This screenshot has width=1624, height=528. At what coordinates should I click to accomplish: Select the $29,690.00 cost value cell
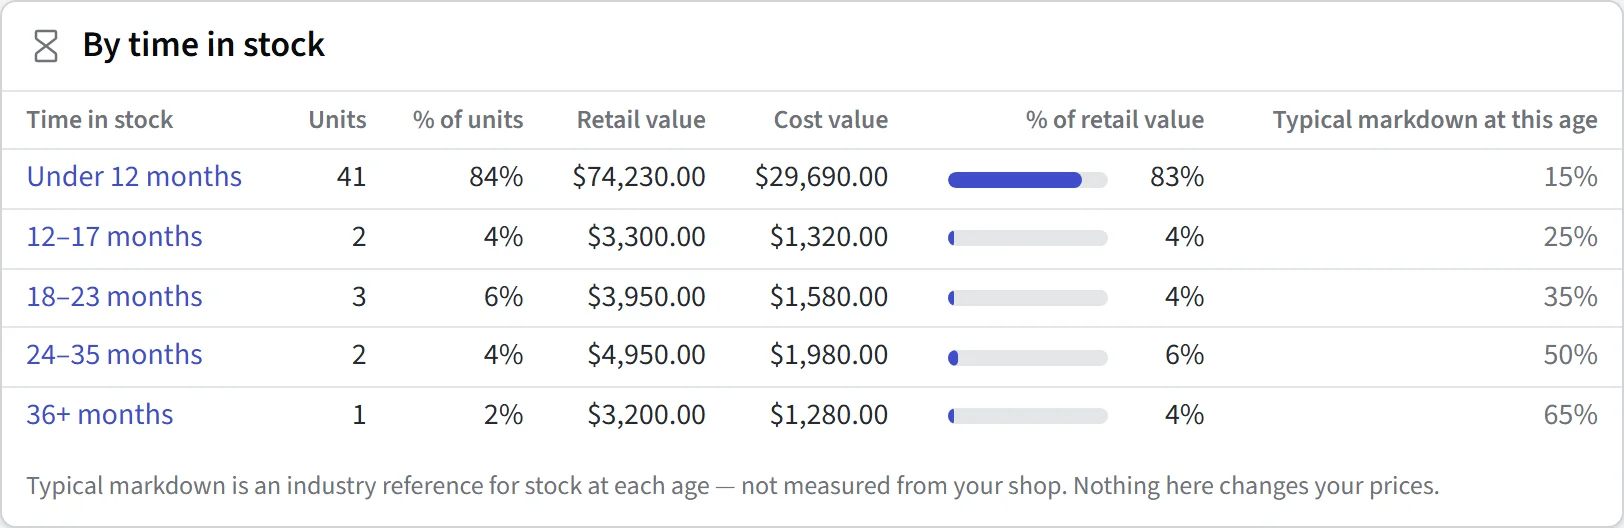click(821, 177)
